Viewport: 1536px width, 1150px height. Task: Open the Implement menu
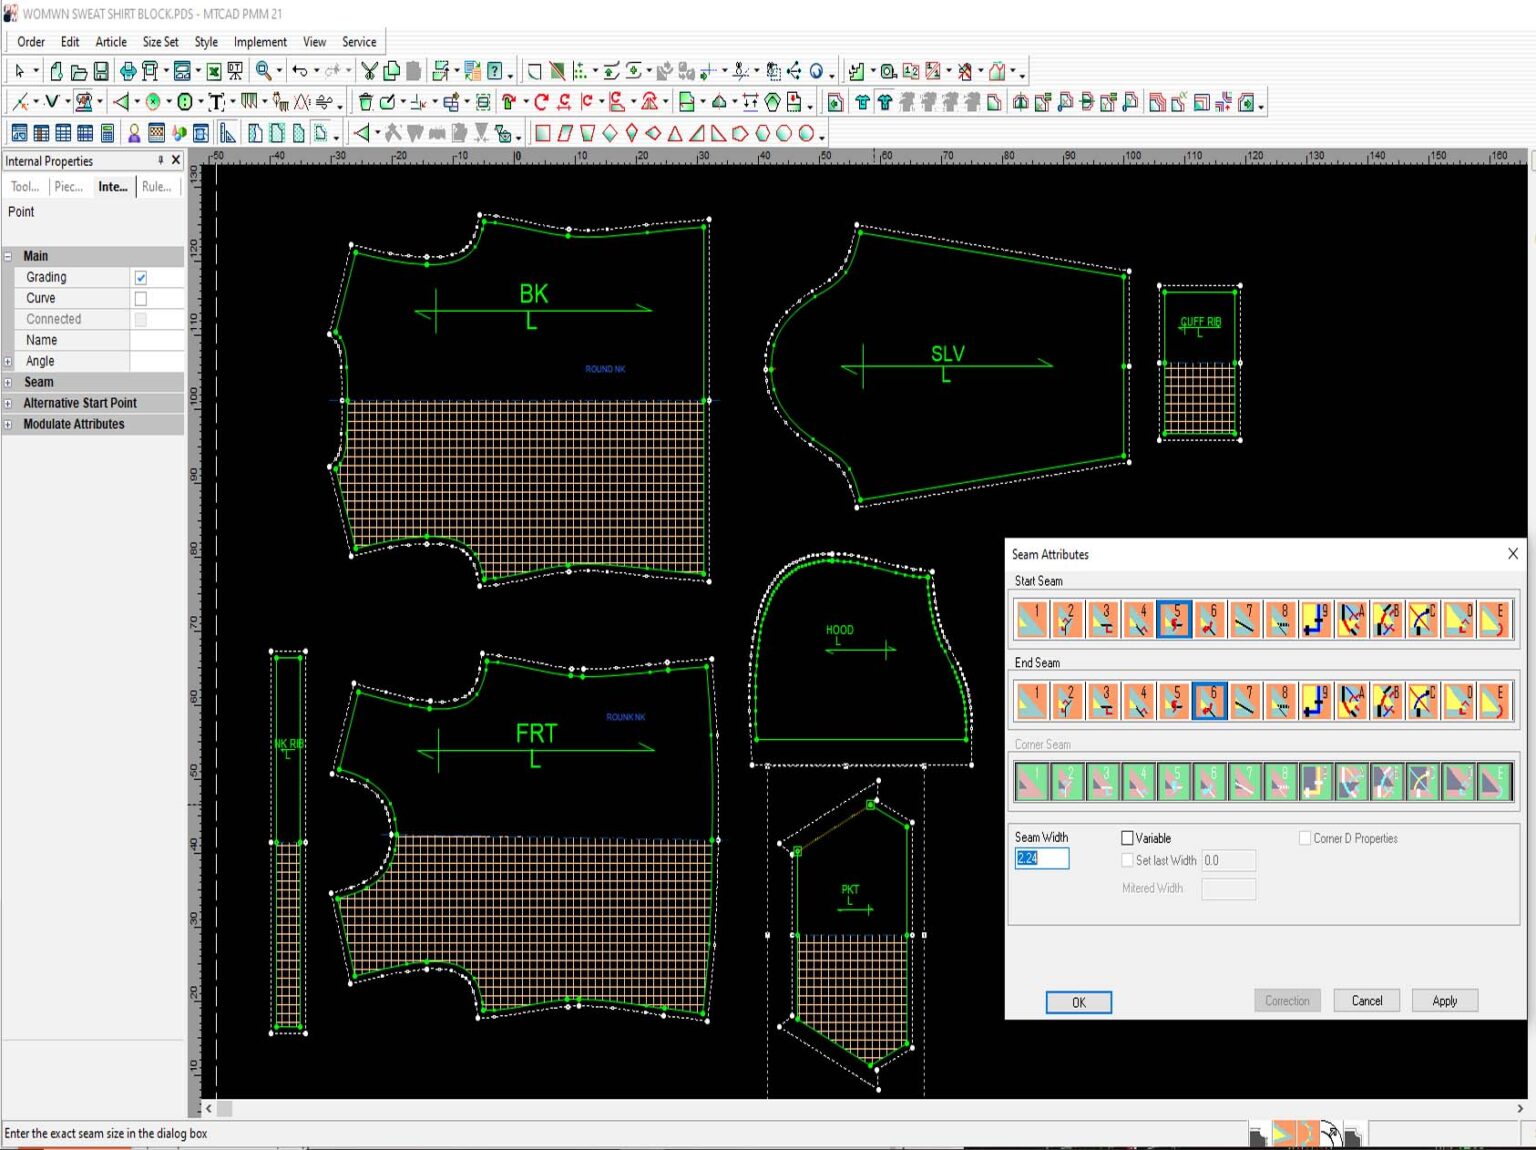point(260,42)
